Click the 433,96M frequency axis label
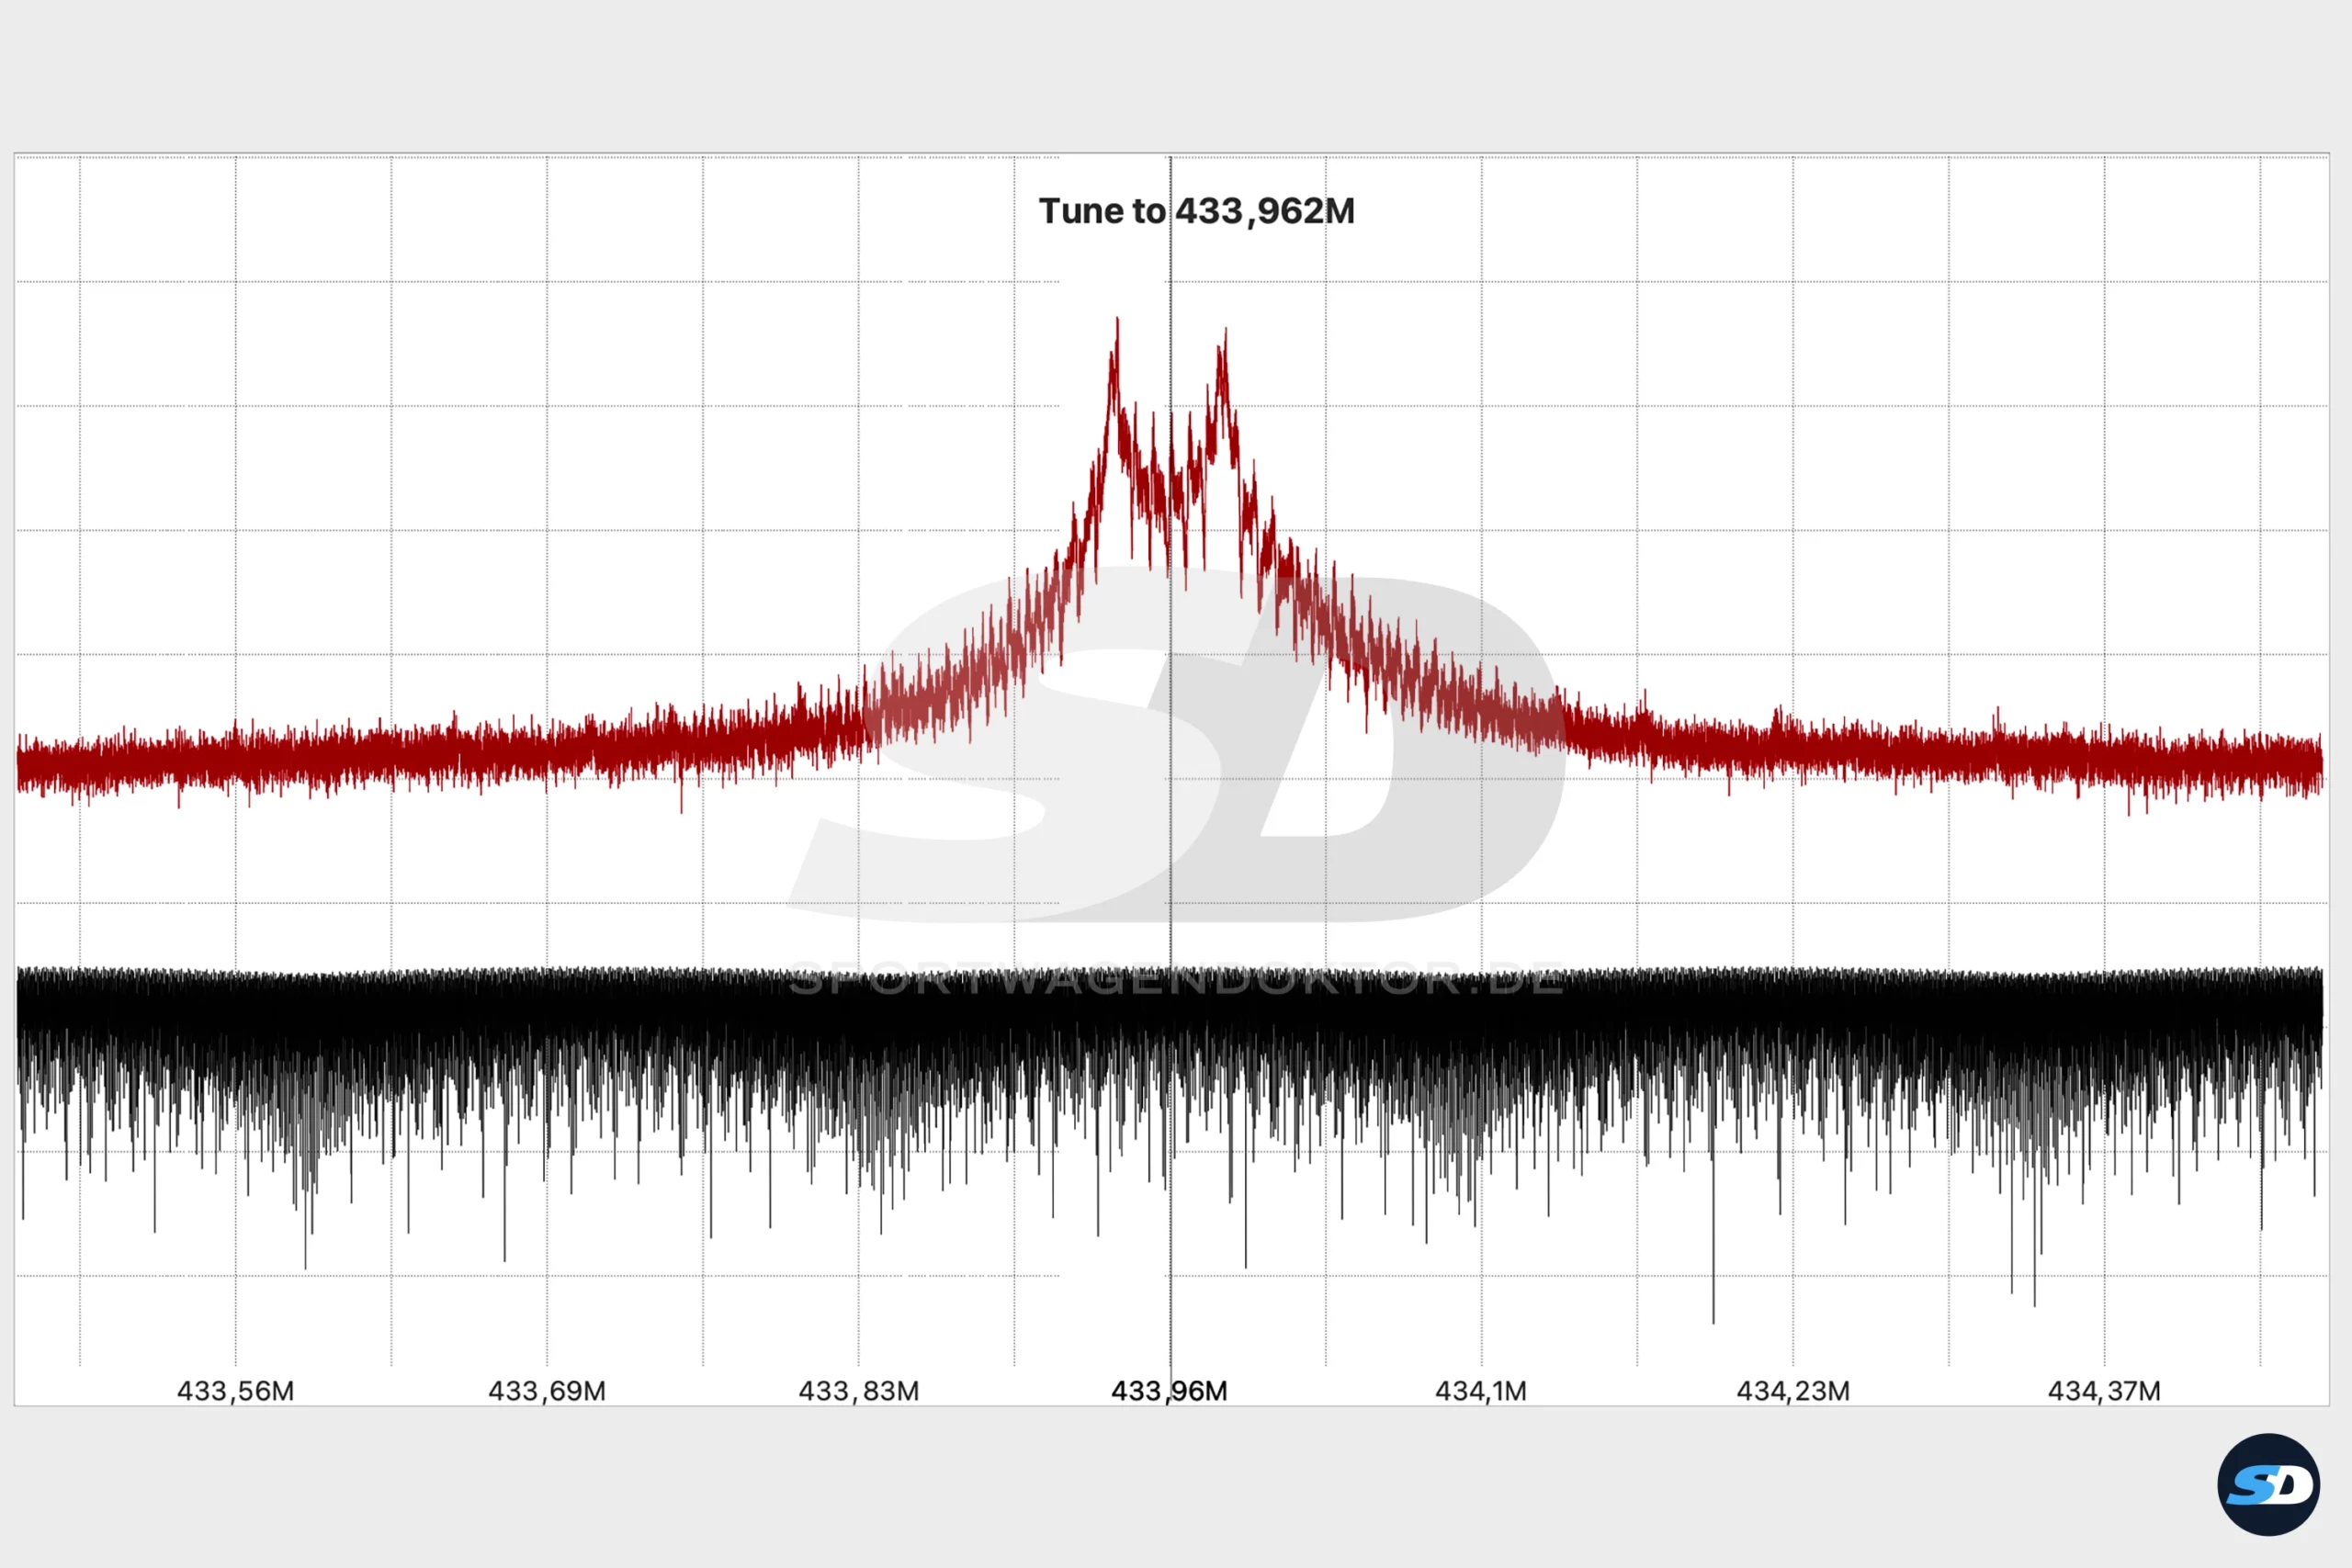This screenshot has height=1568, width=2352. 1169,1391
